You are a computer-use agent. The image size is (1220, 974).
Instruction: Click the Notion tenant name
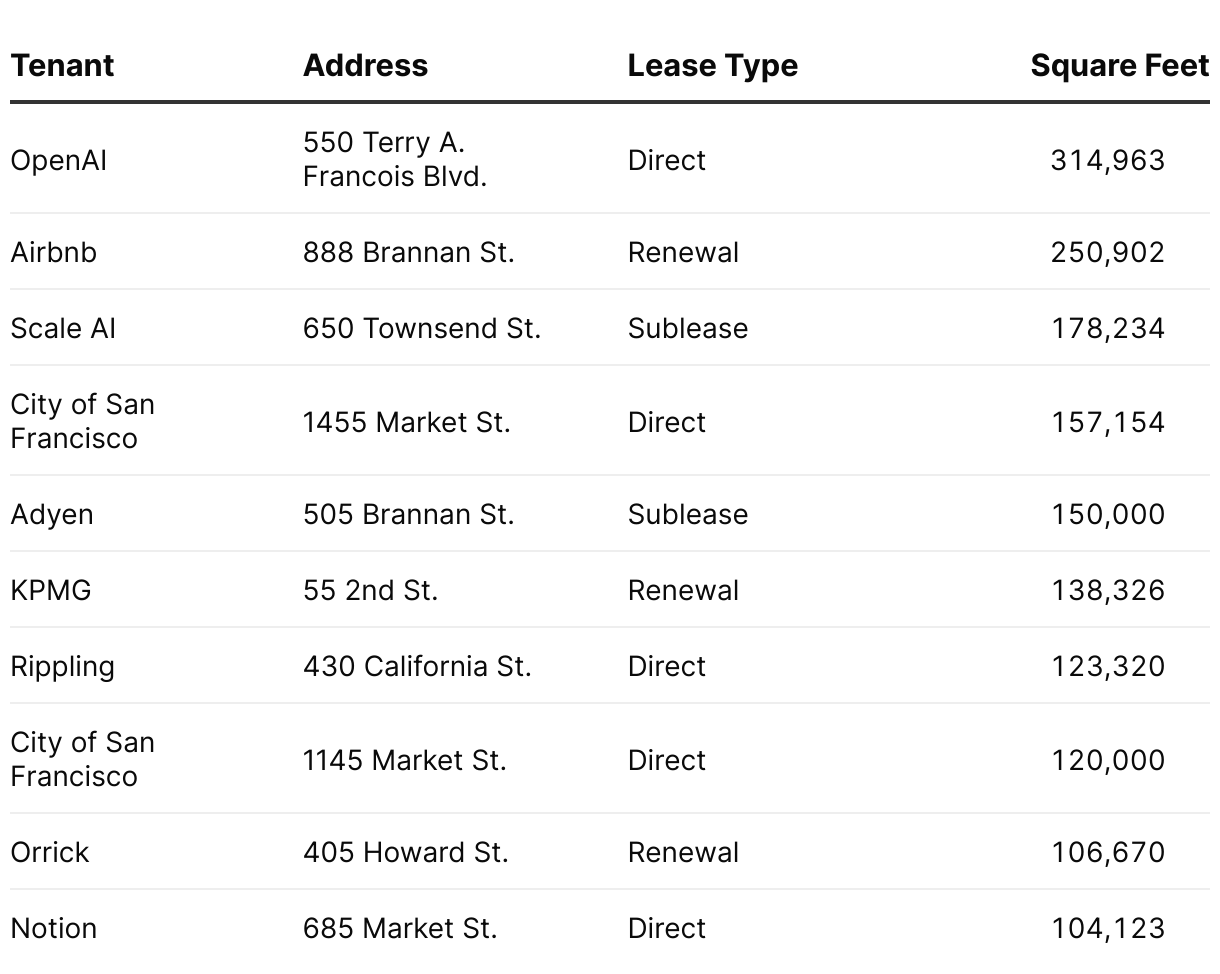(54, 928)
